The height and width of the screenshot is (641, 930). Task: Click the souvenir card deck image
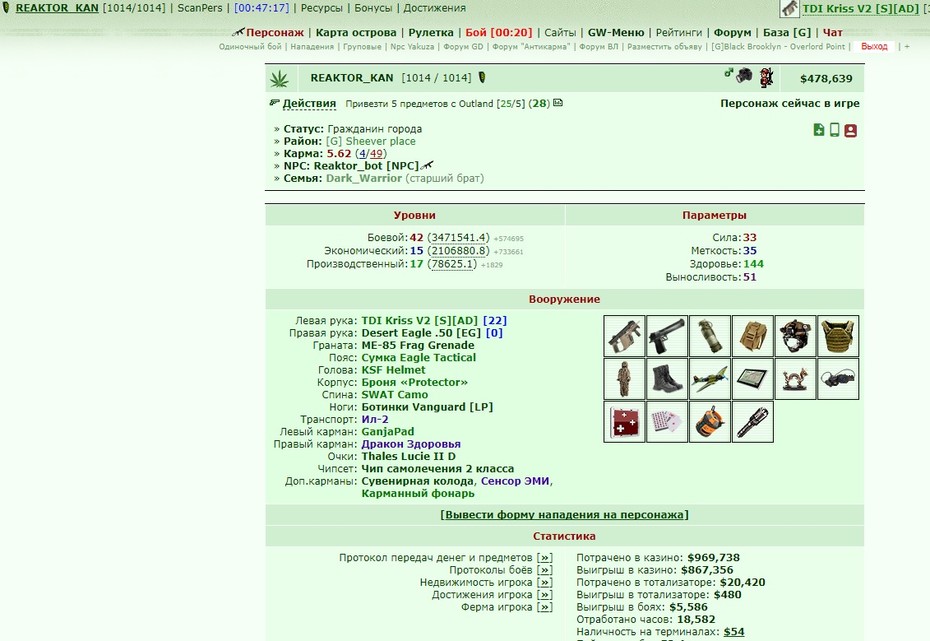tap(667, 422)
